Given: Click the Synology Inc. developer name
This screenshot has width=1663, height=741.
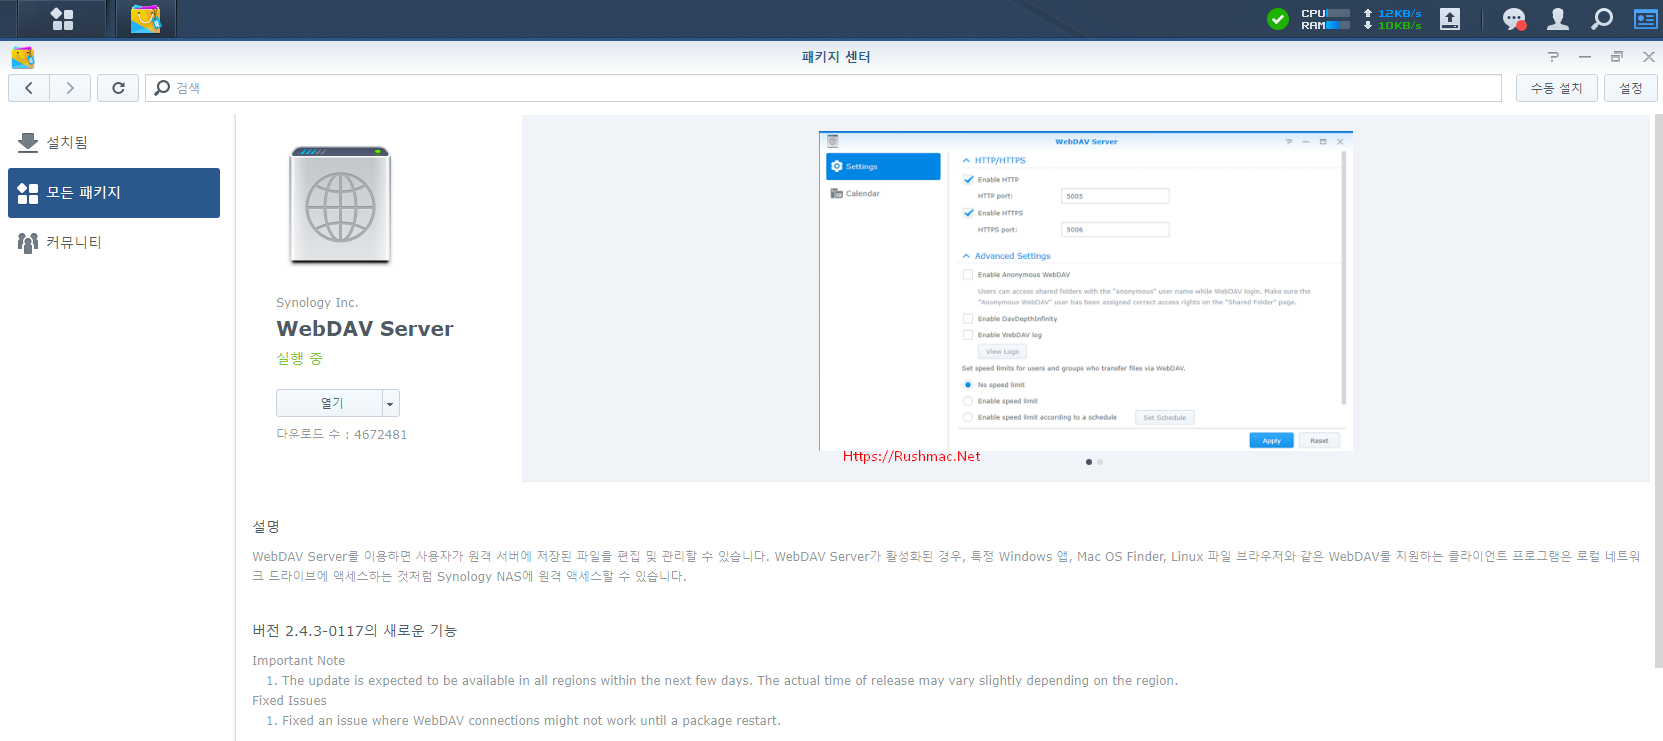Looking at the screenshot, I should [x=317, y=303].
